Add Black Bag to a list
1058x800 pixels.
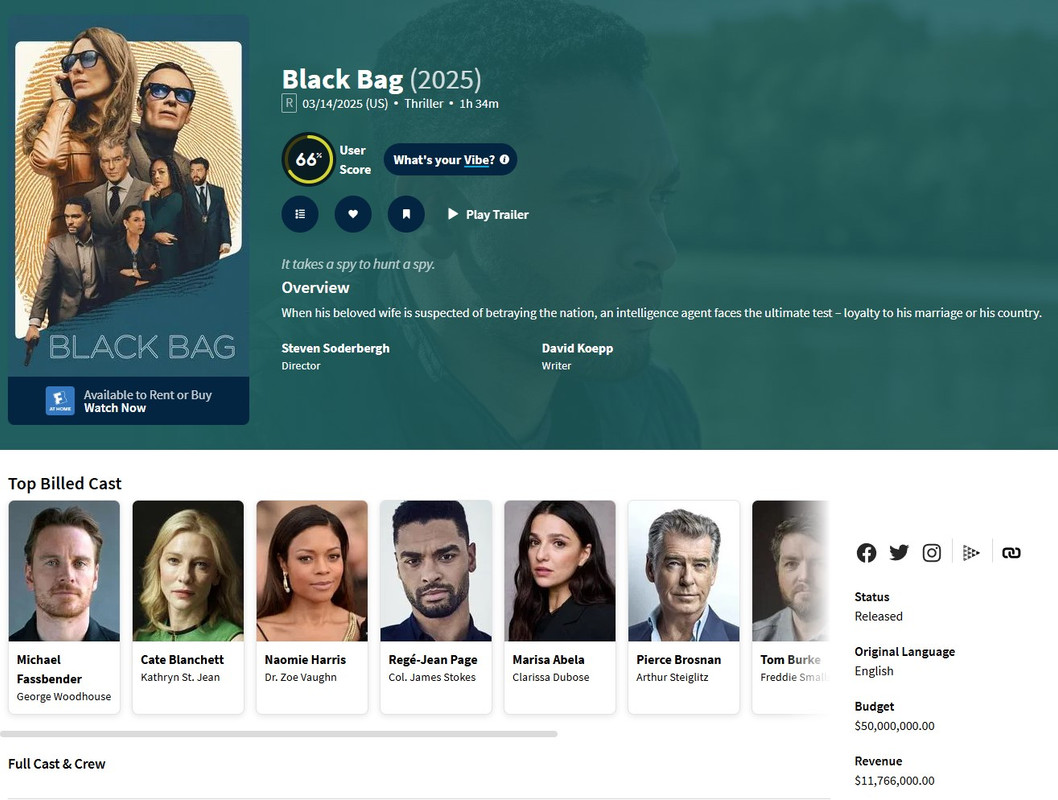coord(300,214)
